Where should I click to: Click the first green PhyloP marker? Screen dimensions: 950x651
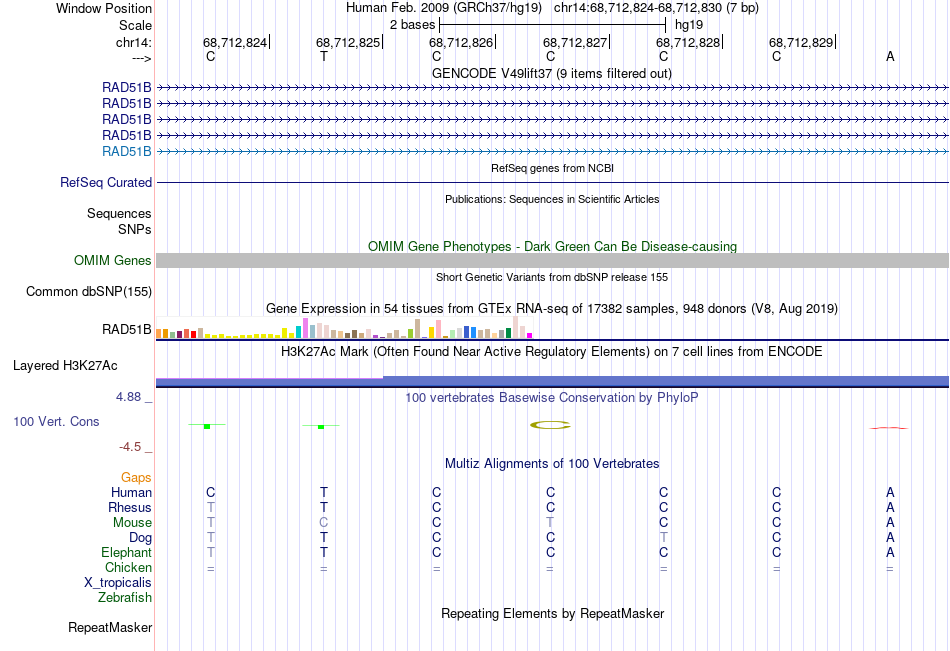point(207,426)
